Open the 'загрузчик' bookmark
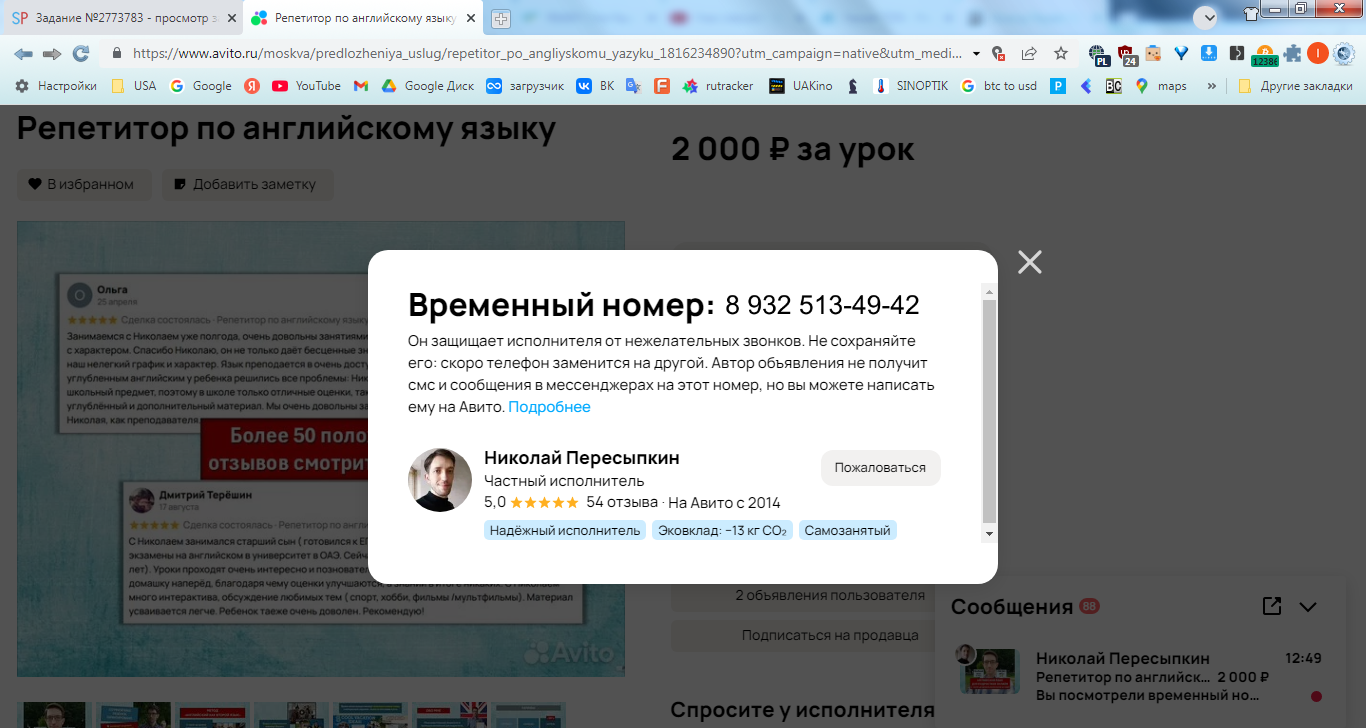This screenshot has height=728, width=1366. tap(525, 86)
